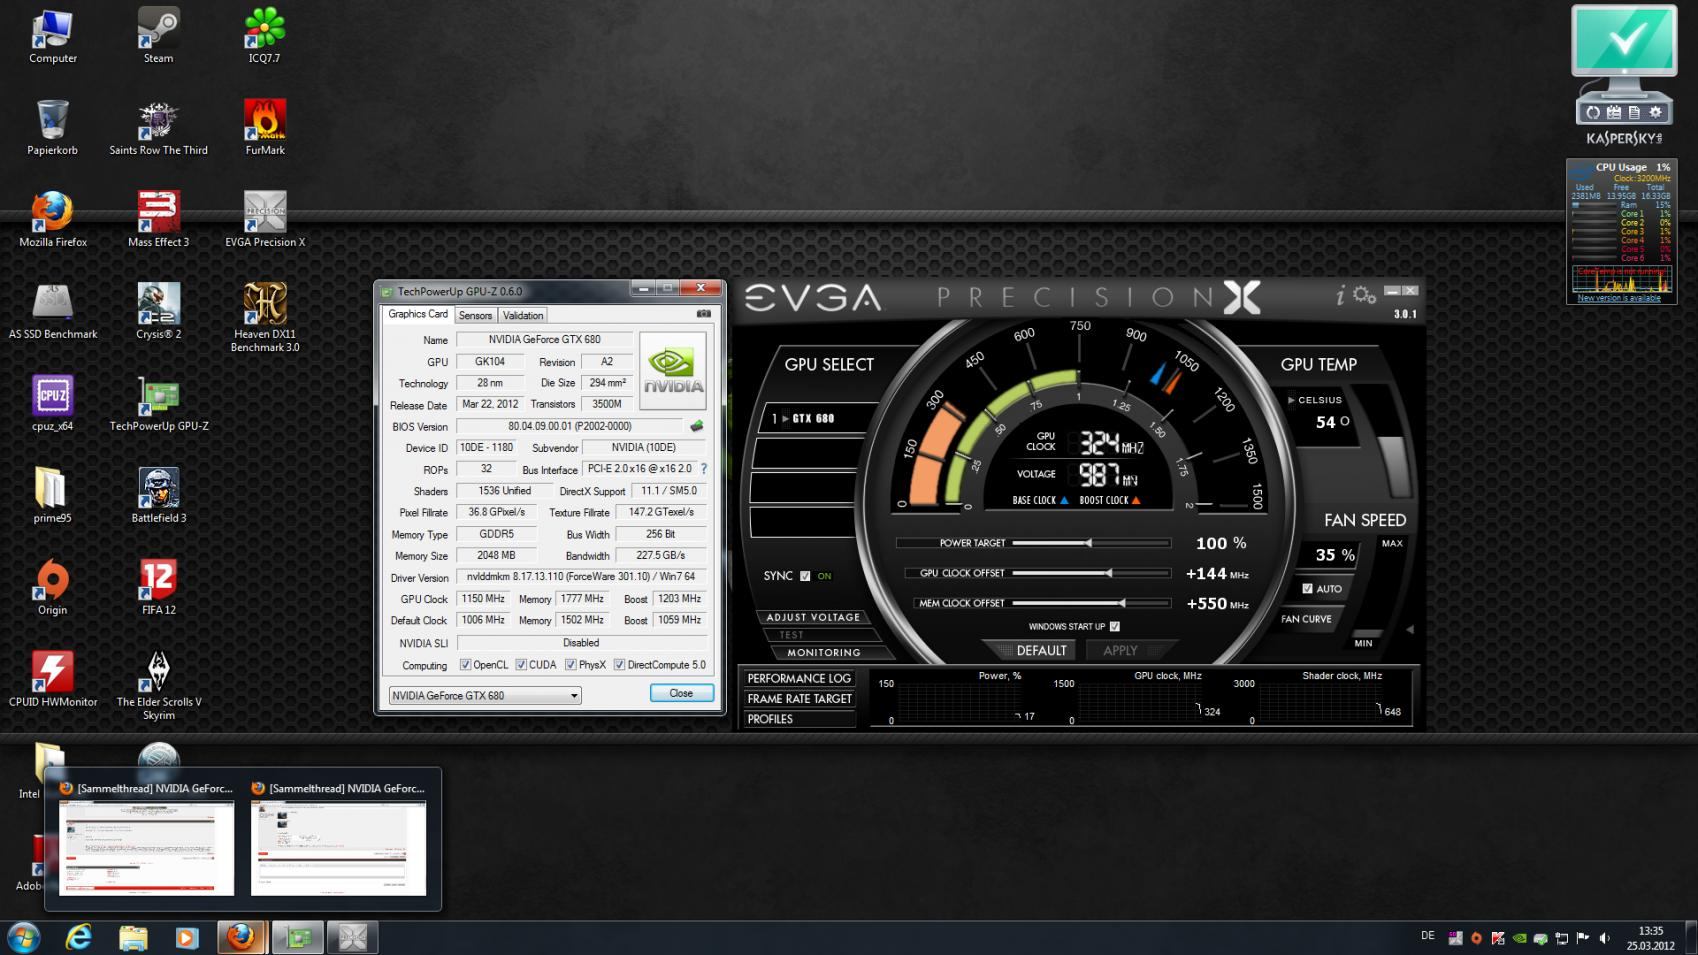Click the BIOS save icon in GPU-Z

tap(697, 426)
